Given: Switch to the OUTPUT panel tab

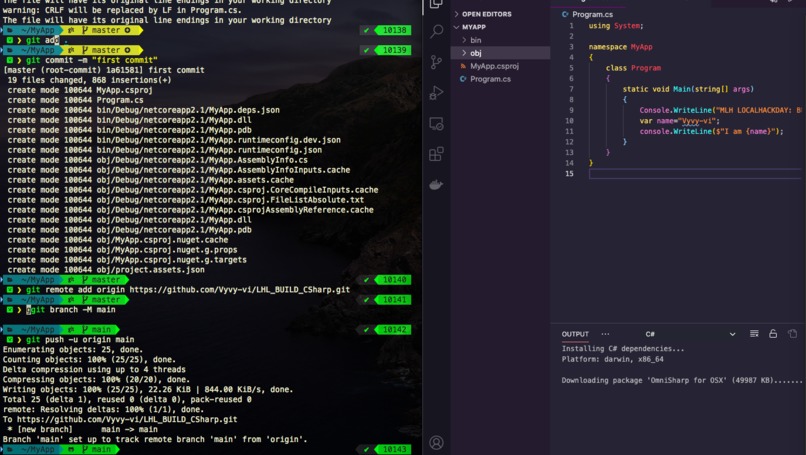Looking at the screenshot, I should point(575,334).
